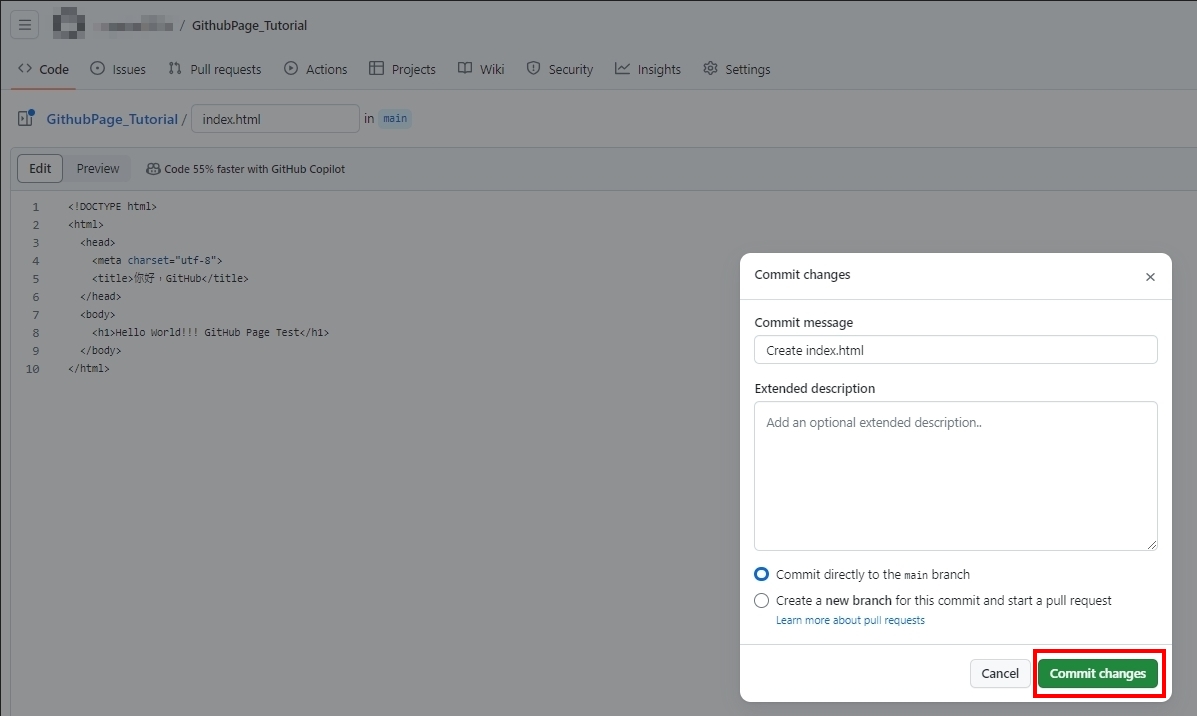Click the Security shield icon
The image size is (1197, 716).
pos(534,68)
